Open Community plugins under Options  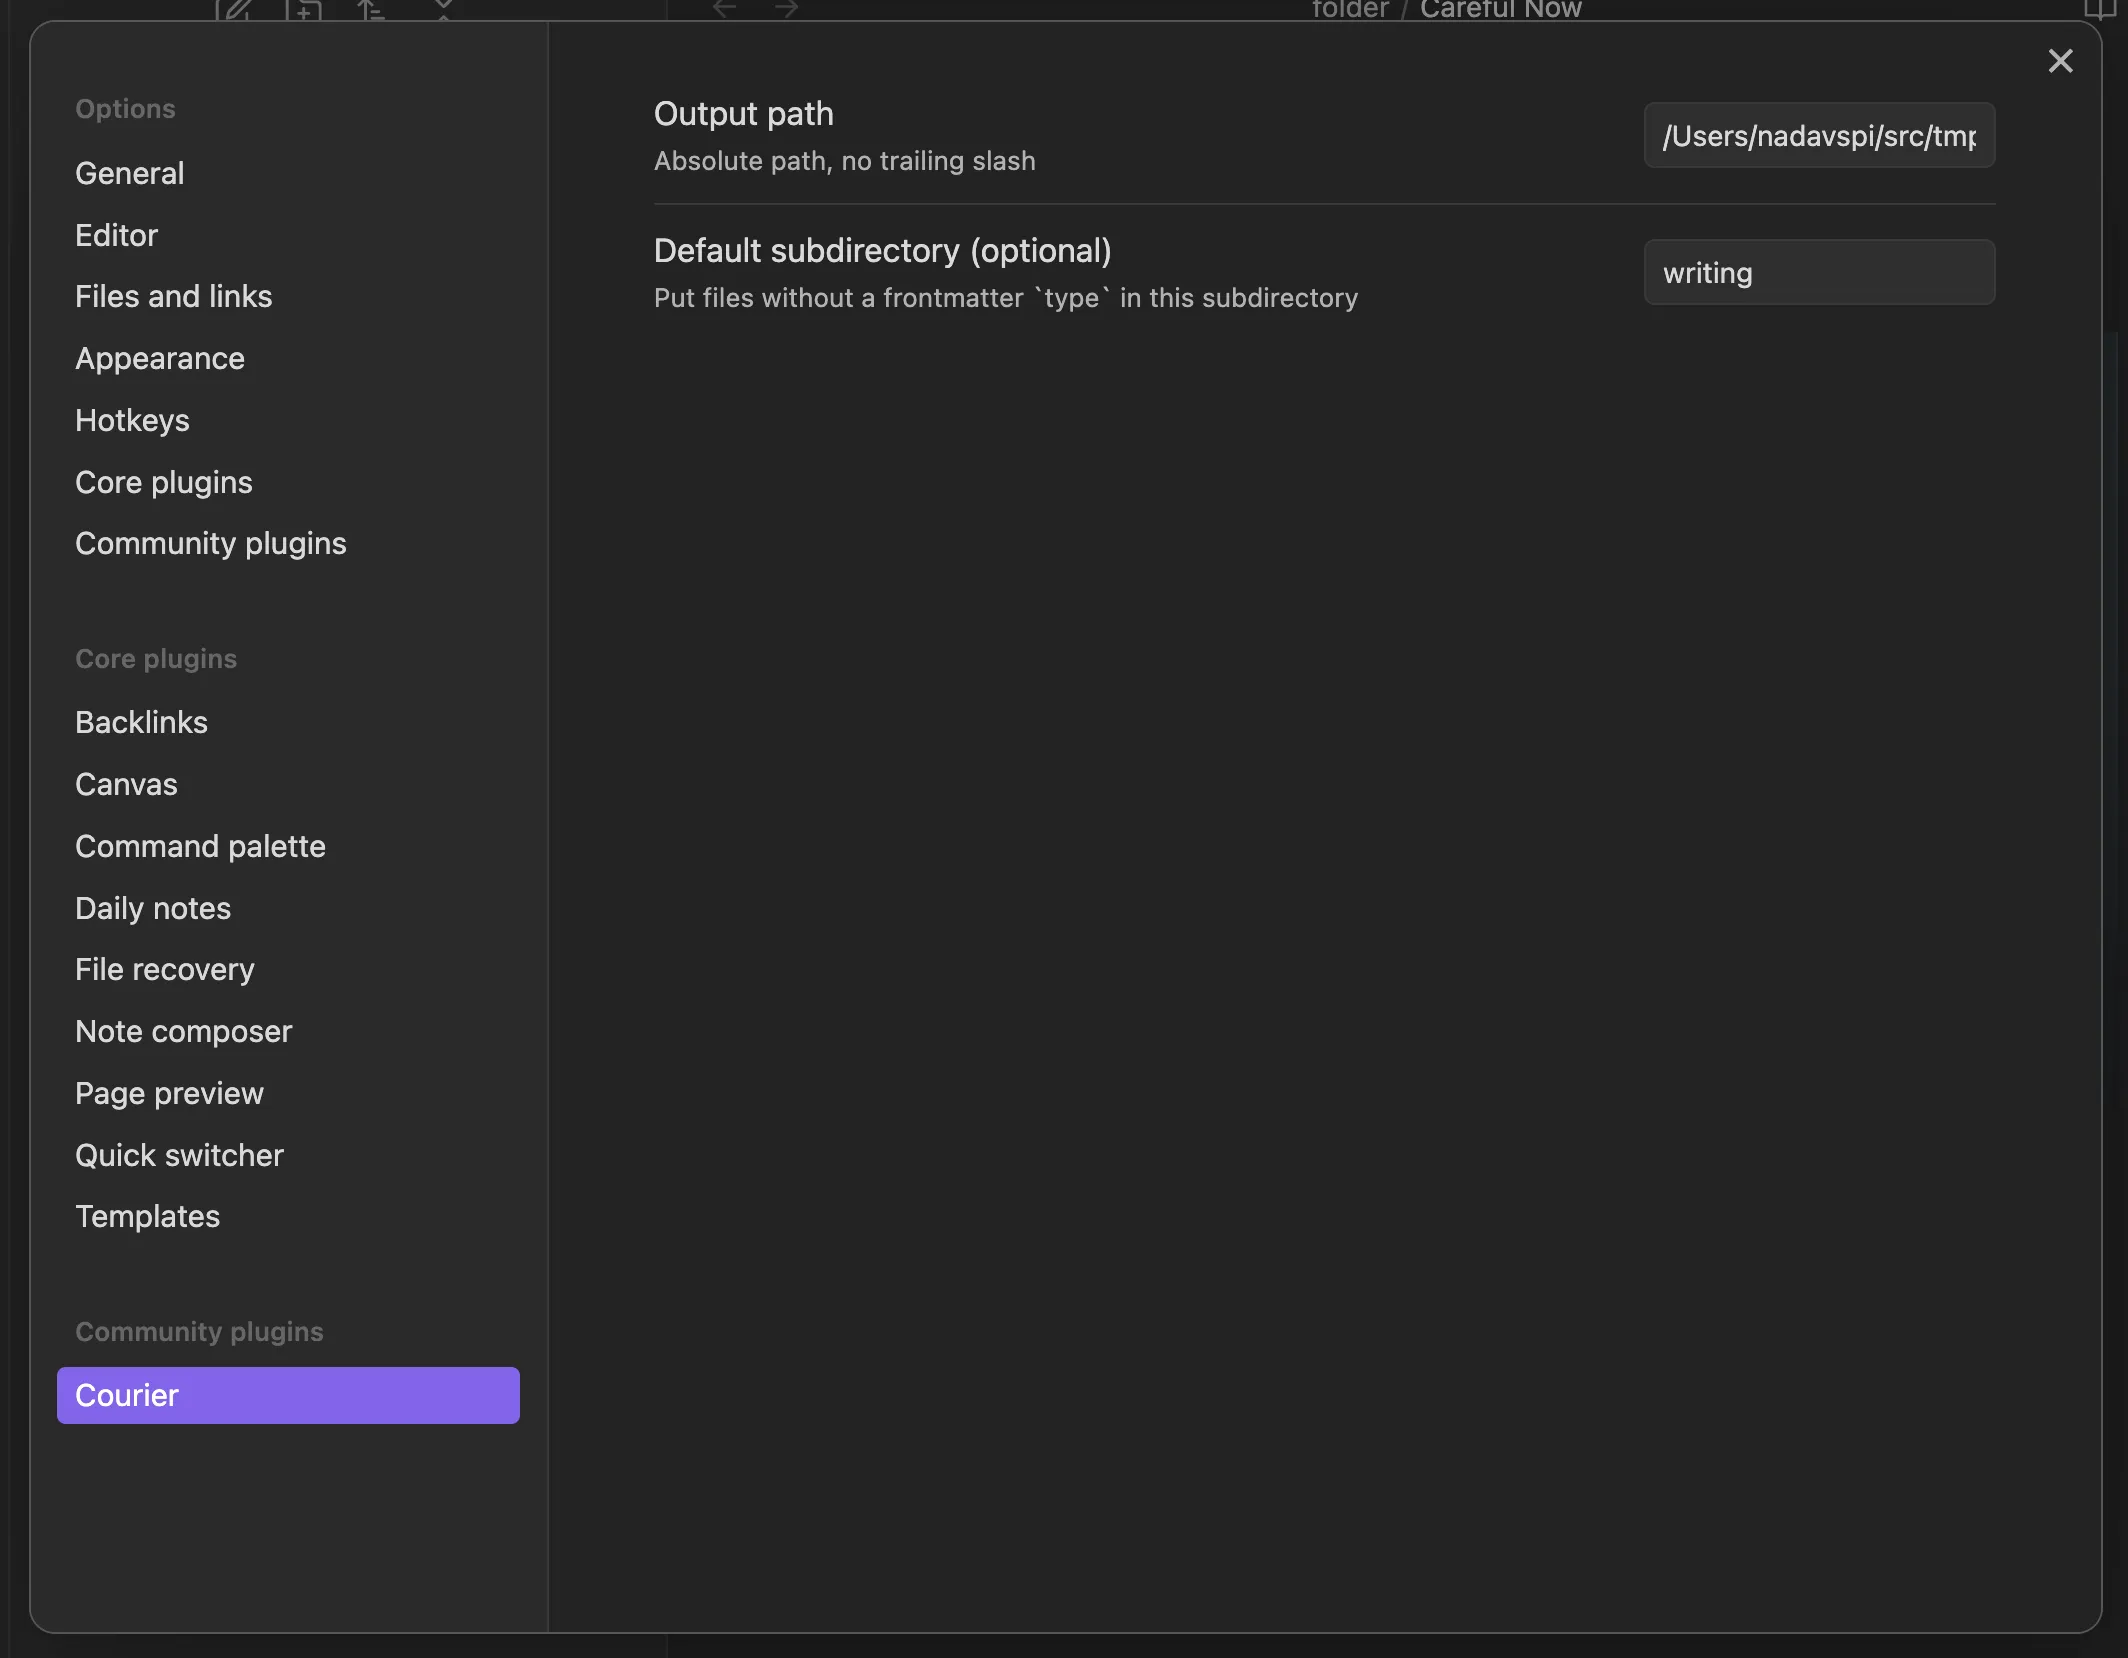(x=288, y=543)
